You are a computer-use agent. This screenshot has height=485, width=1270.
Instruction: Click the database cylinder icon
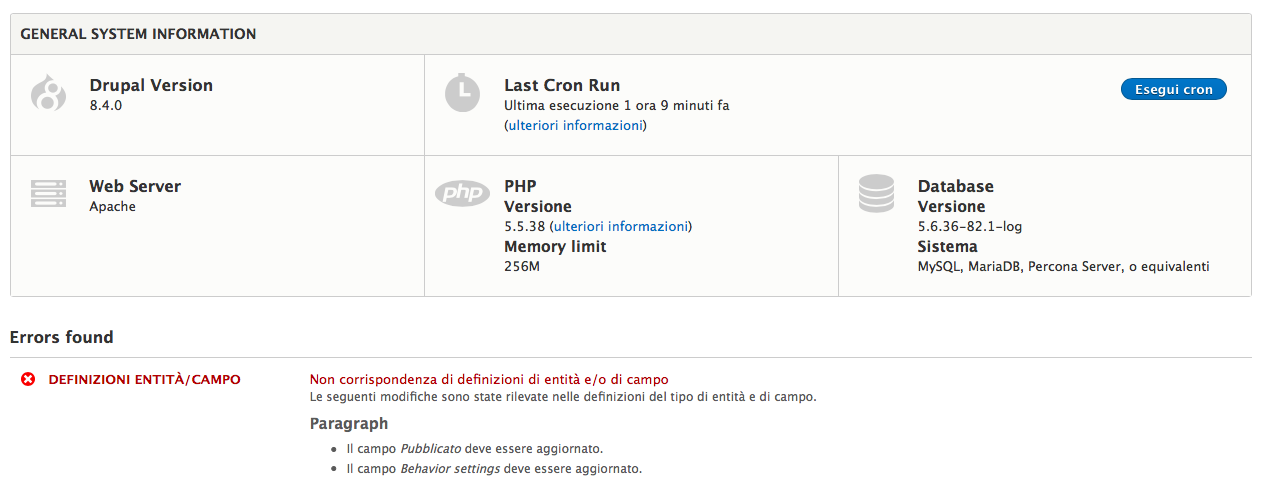(876, 193)
